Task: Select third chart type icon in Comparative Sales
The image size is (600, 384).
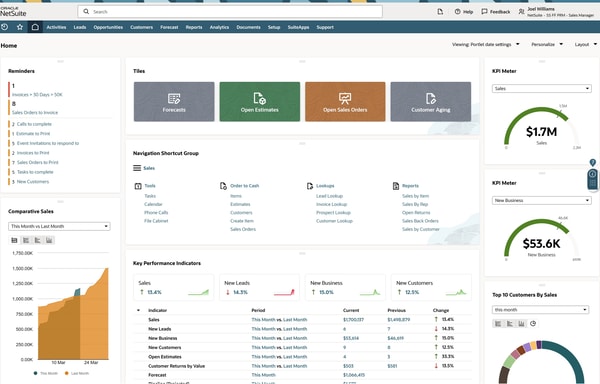Action: pyautogui.click(x=38, y=240)
